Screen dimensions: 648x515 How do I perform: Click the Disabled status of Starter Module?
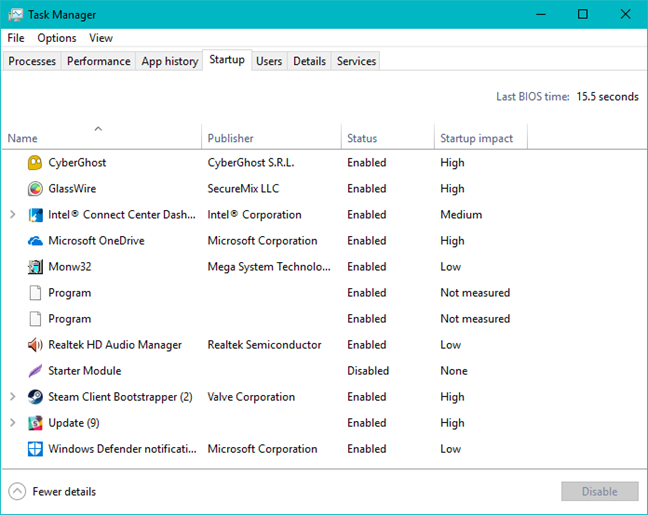(368, 371)
